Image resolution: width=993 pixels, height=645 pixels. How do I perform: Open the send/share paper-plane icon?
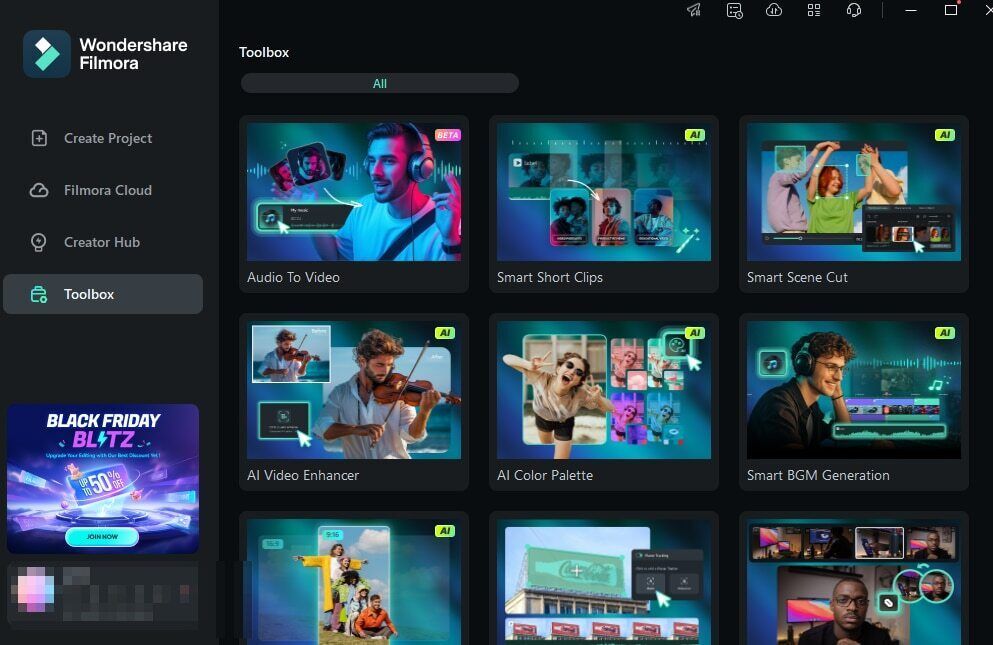694,10
